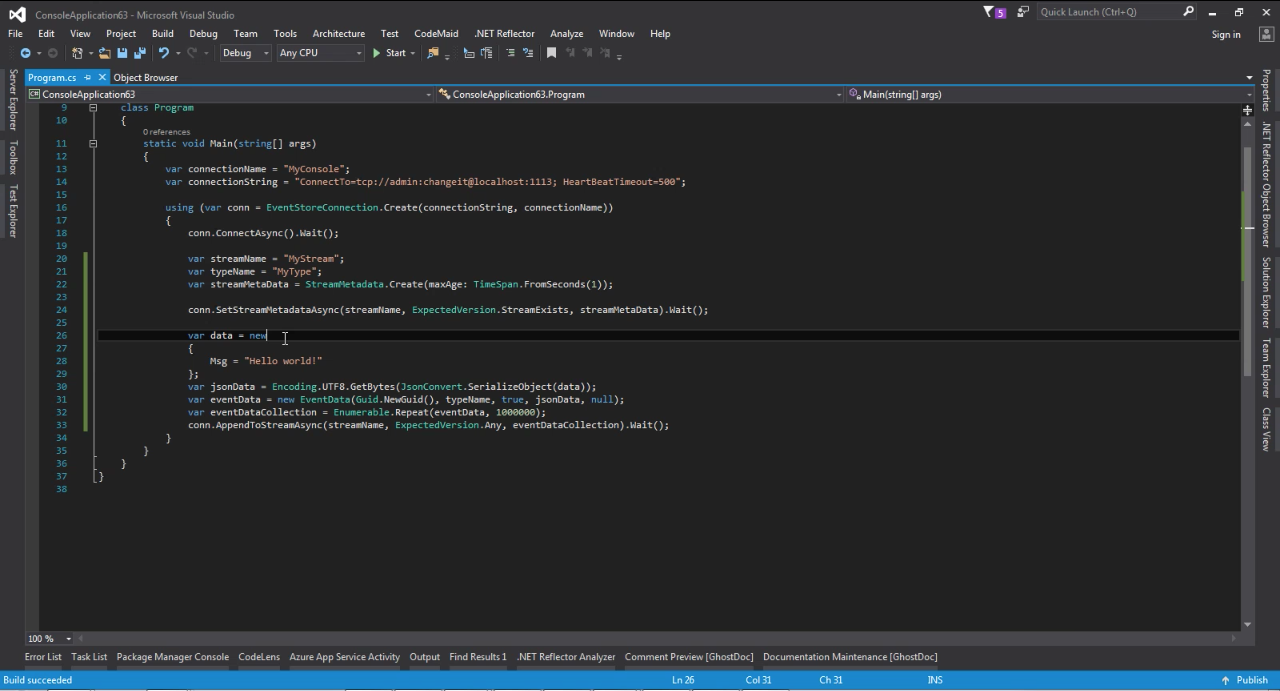Click the Visual Studio logo icon
This screenshot has height=691, width=1280.
pyautogui.click(x=17, y=14)
